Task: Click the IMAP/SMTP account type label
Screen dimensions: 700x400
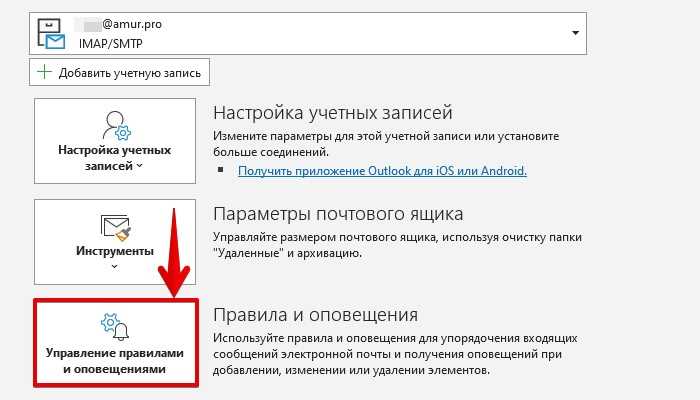Action: coord(111,44)
